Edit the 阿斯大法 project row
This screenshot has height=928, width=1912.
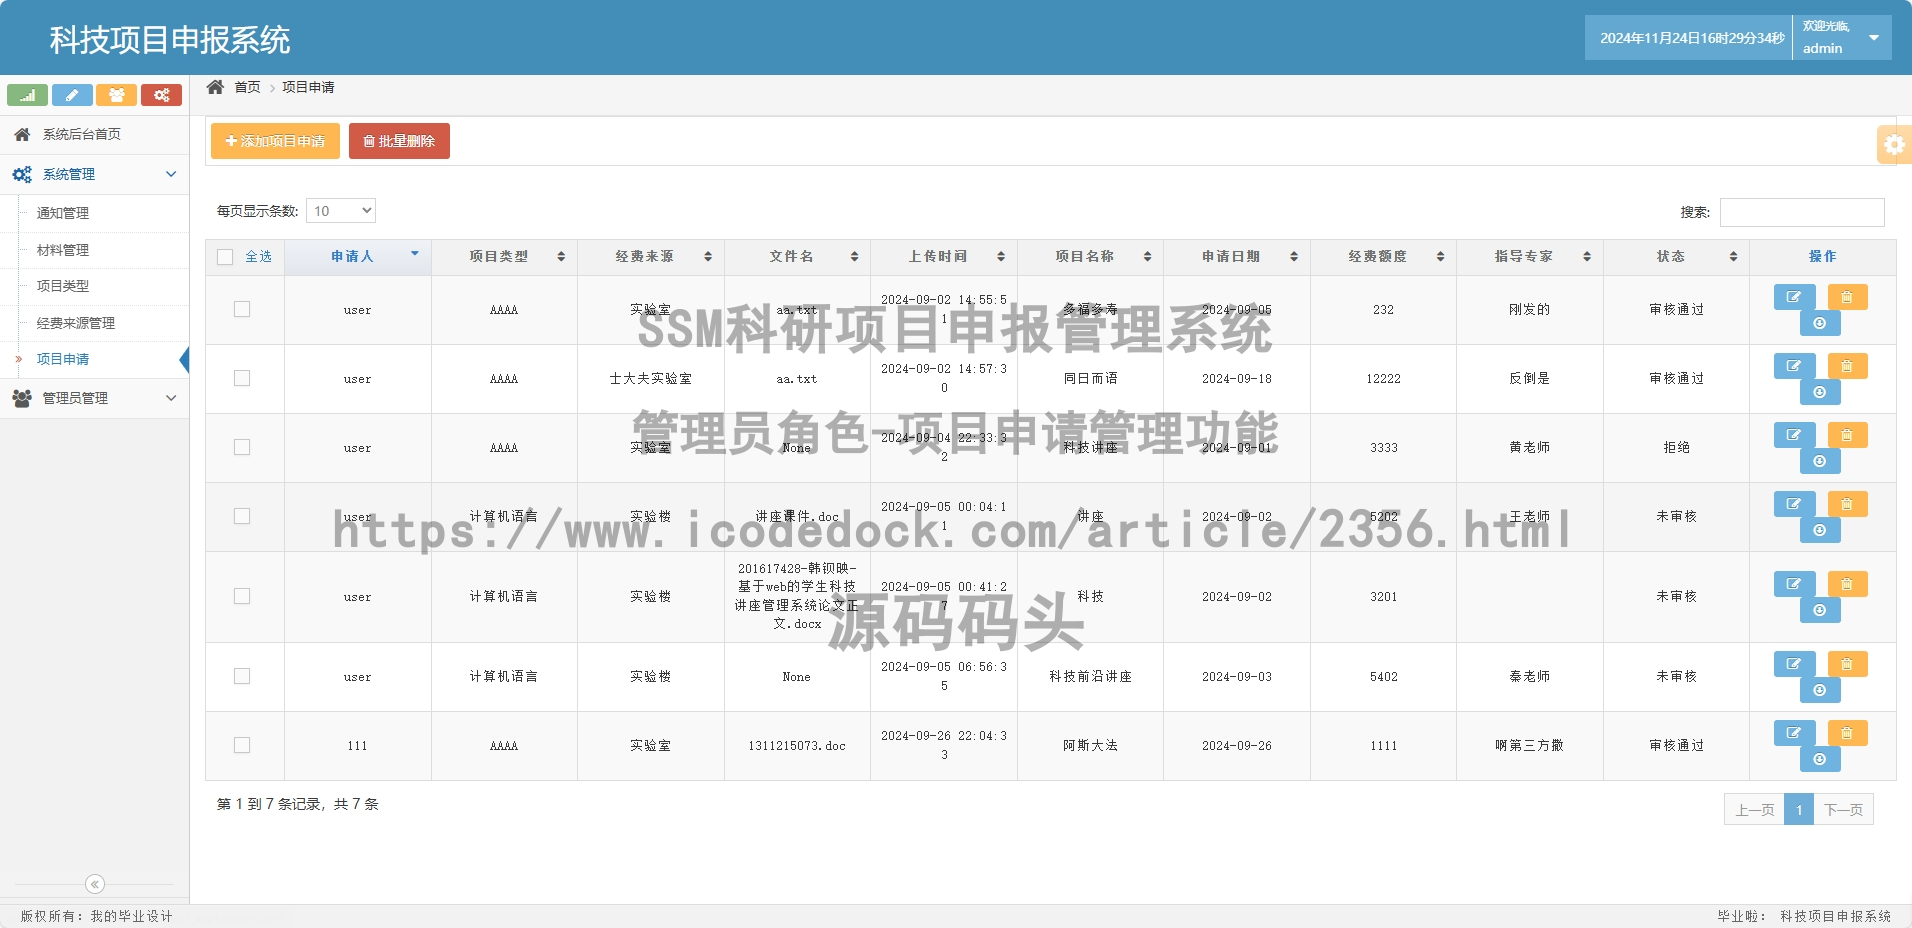click(x=1794, y=733)
